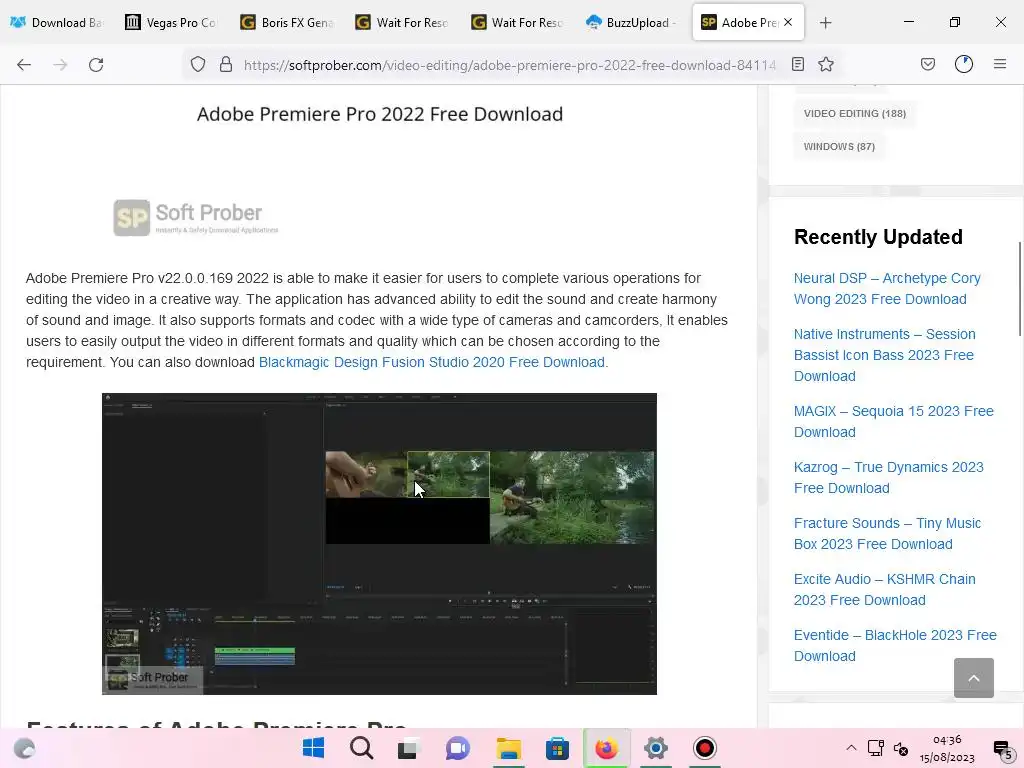Open Eventide BlackHole 2023 link
This screenshot has width=1024, height=768.
(895, 646)
